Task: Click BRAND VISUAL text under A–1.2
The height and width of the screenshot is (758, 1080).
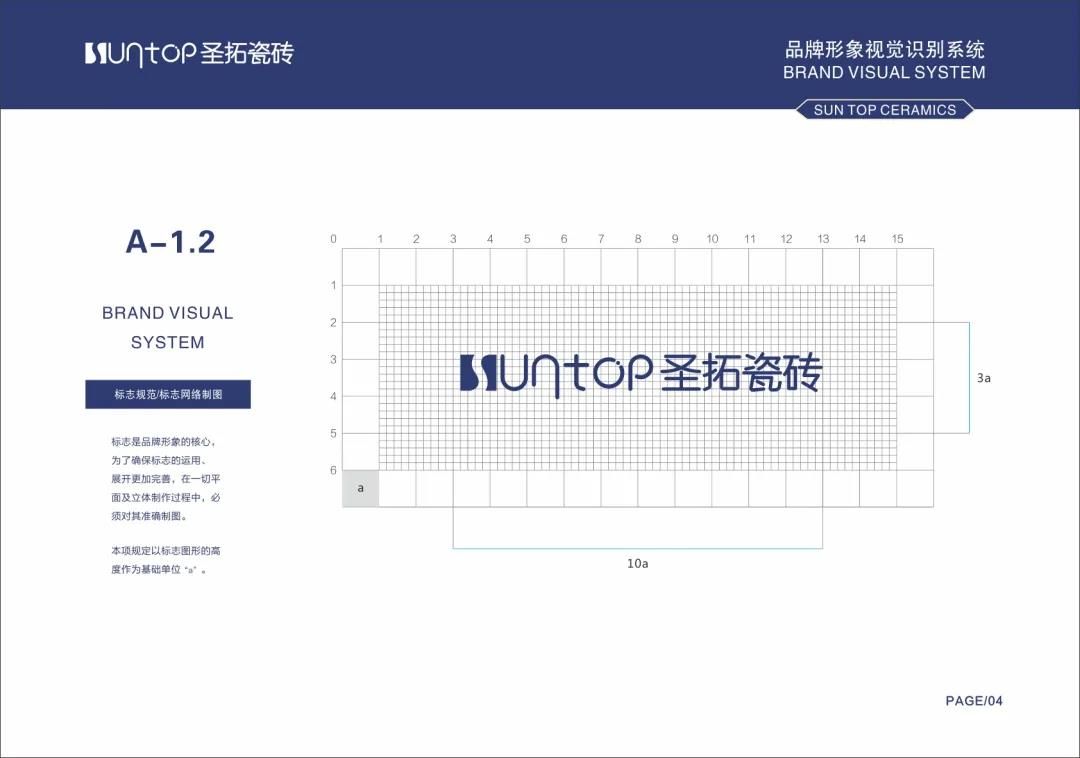Action: tap(167, 313)
